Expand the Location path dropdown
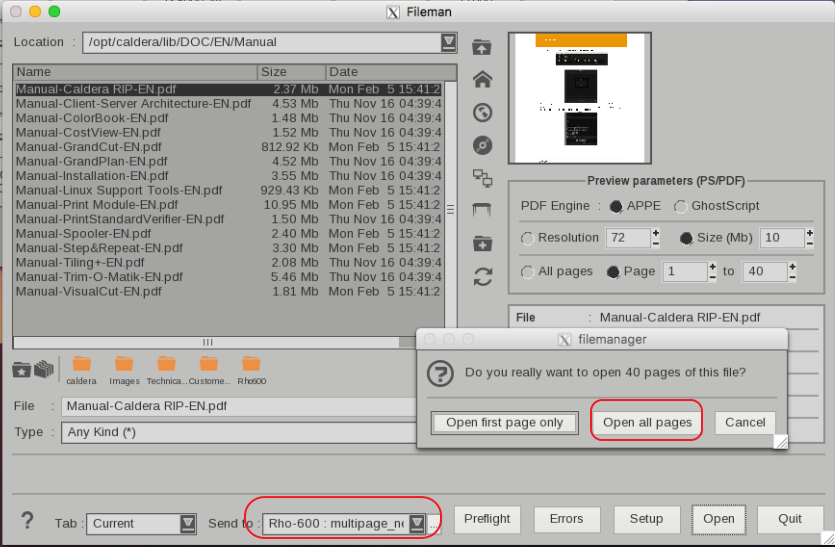The width and height of the screenshot is (835, 547). pyautogui.click(x=449, y=42)
